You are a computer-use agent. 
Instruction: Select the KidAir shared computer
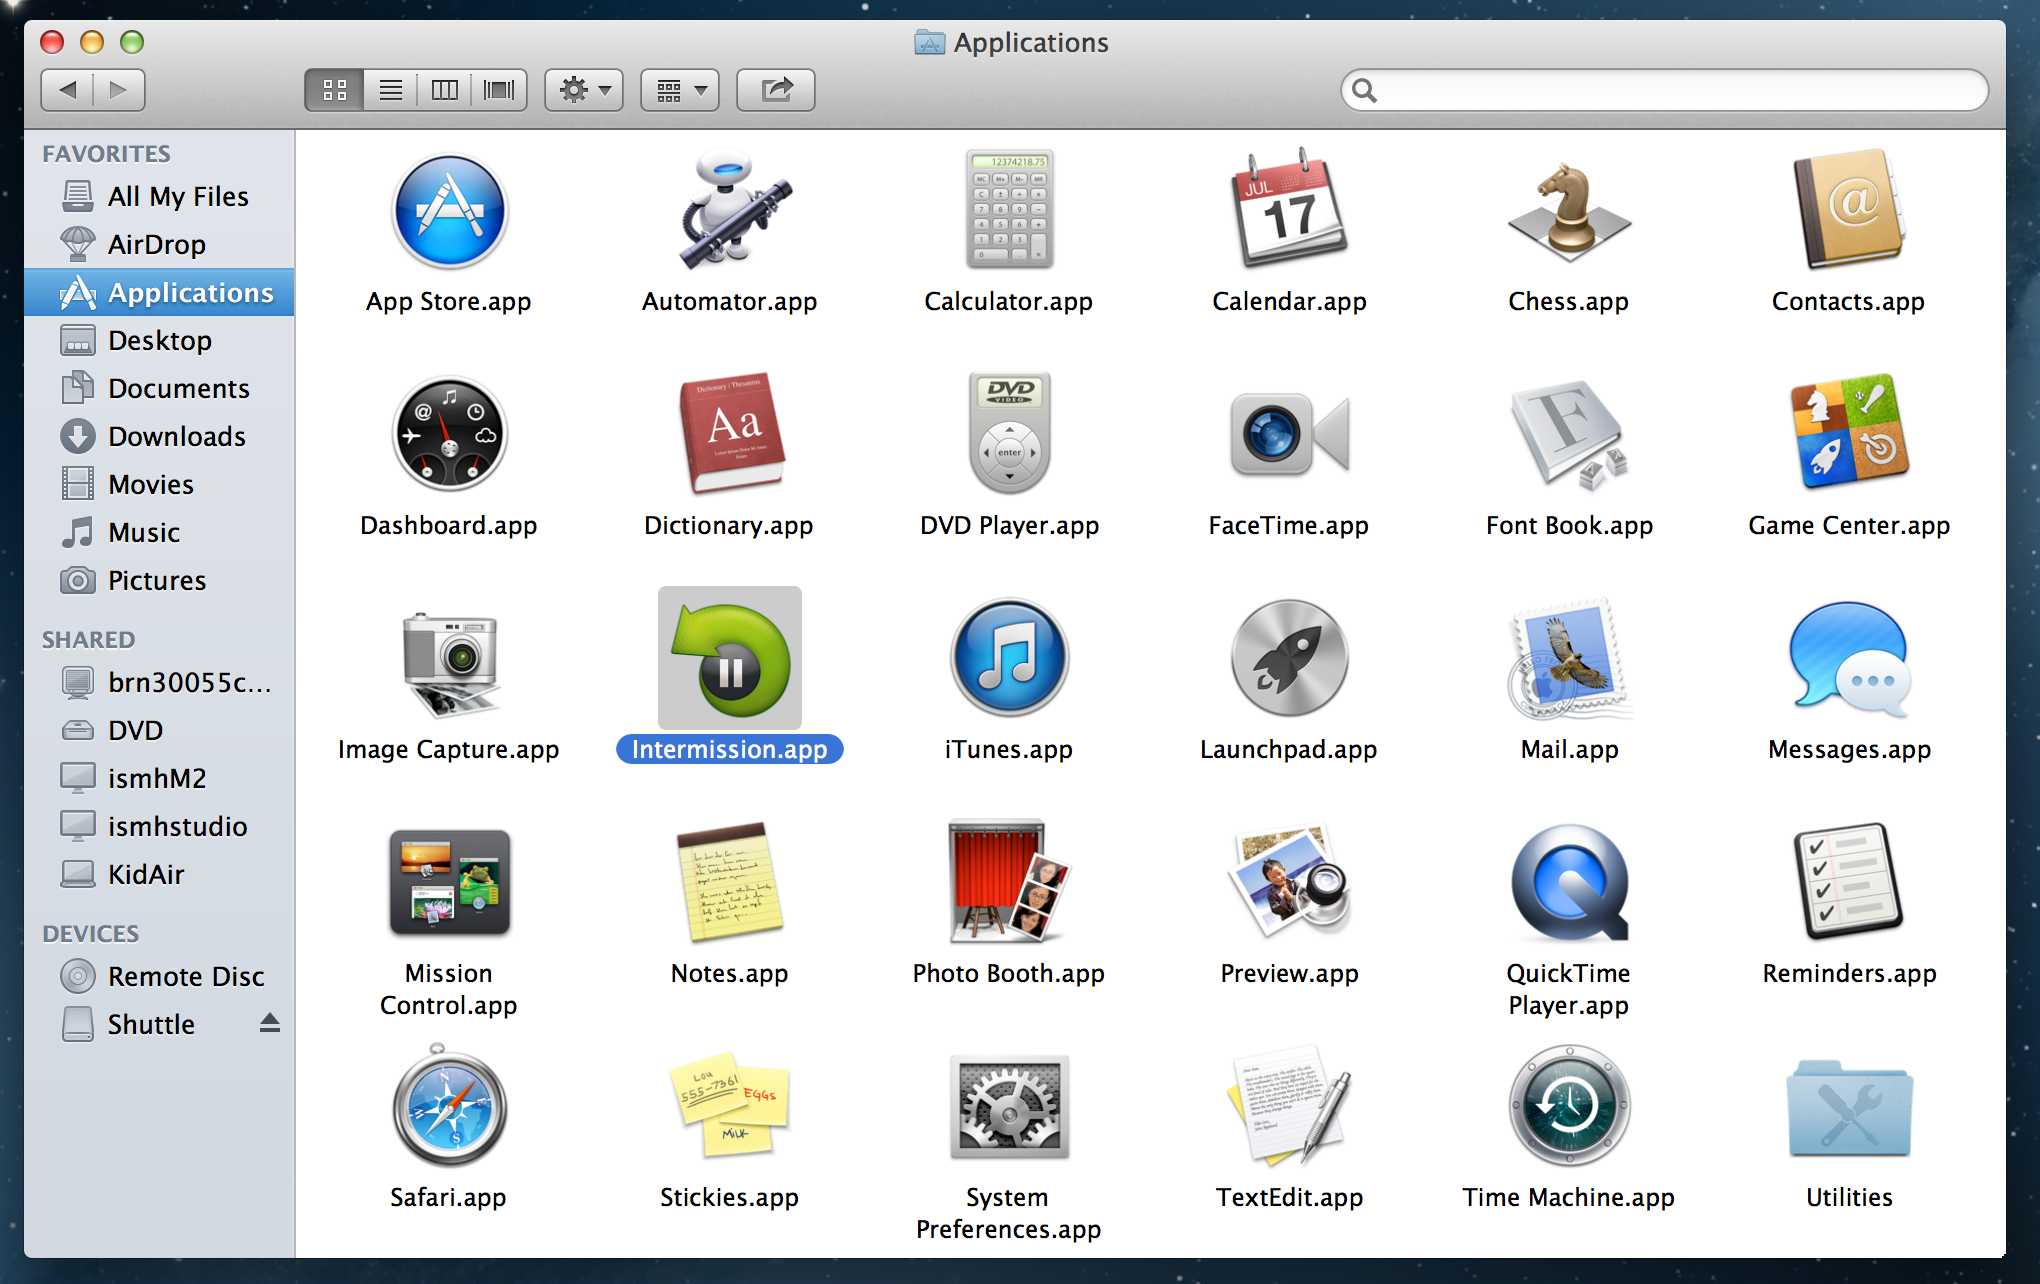(160, 874)
